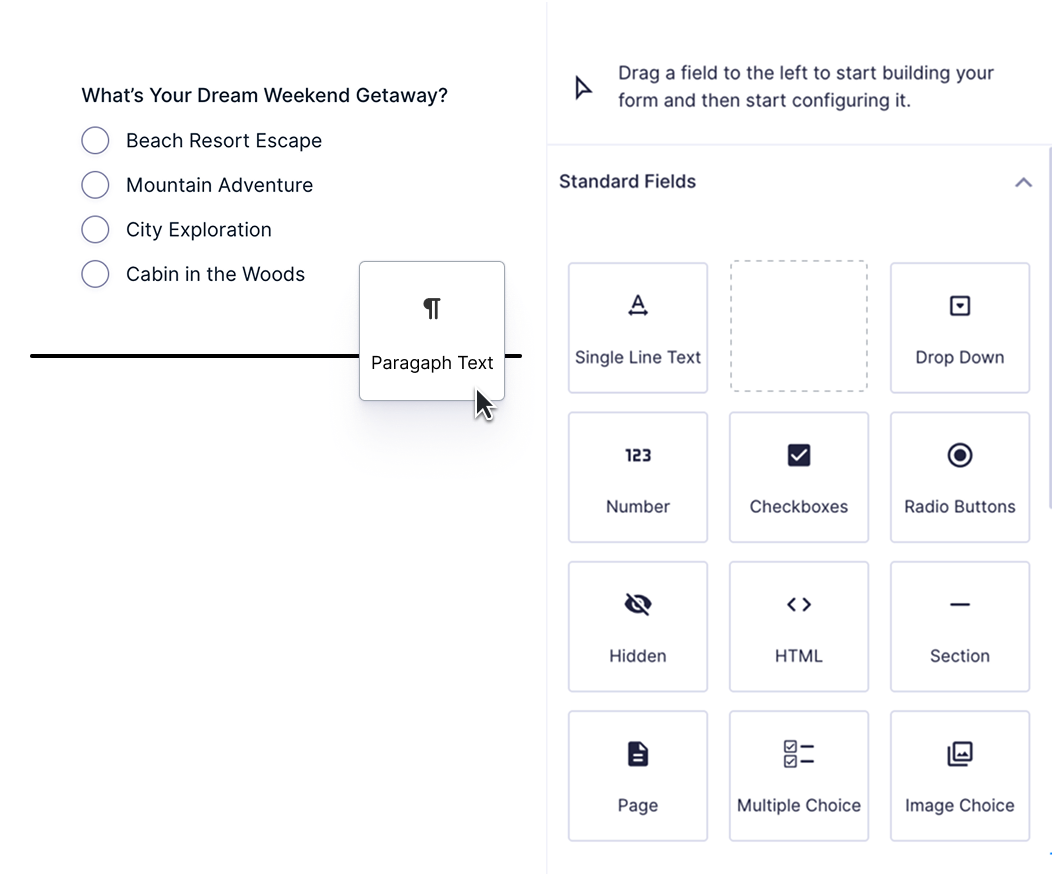The height and width of the screenshot is (875, 1064).
Task: Choose the Number field icon
Action: click(x=638, y=455)
